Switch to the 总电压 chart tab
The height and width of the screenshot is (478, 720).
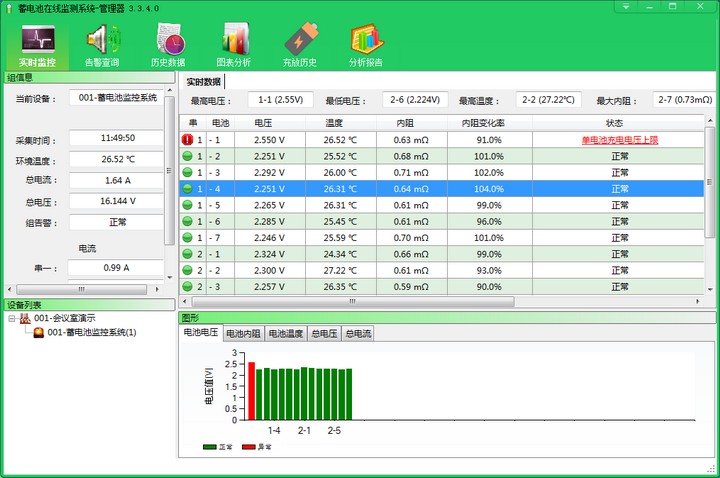[x=323, y=333]
